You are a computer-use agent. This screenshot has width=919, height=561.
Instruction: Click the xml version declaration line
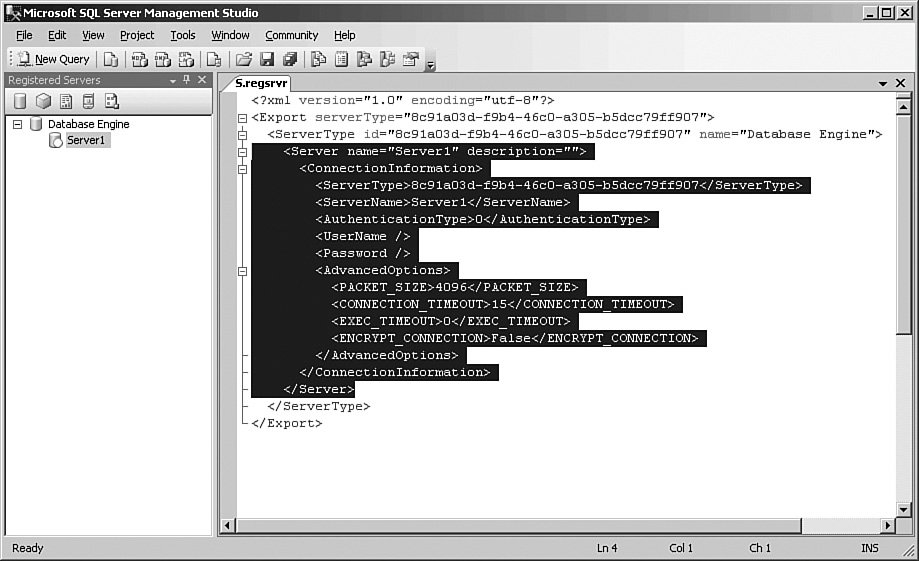click(403, 100)
